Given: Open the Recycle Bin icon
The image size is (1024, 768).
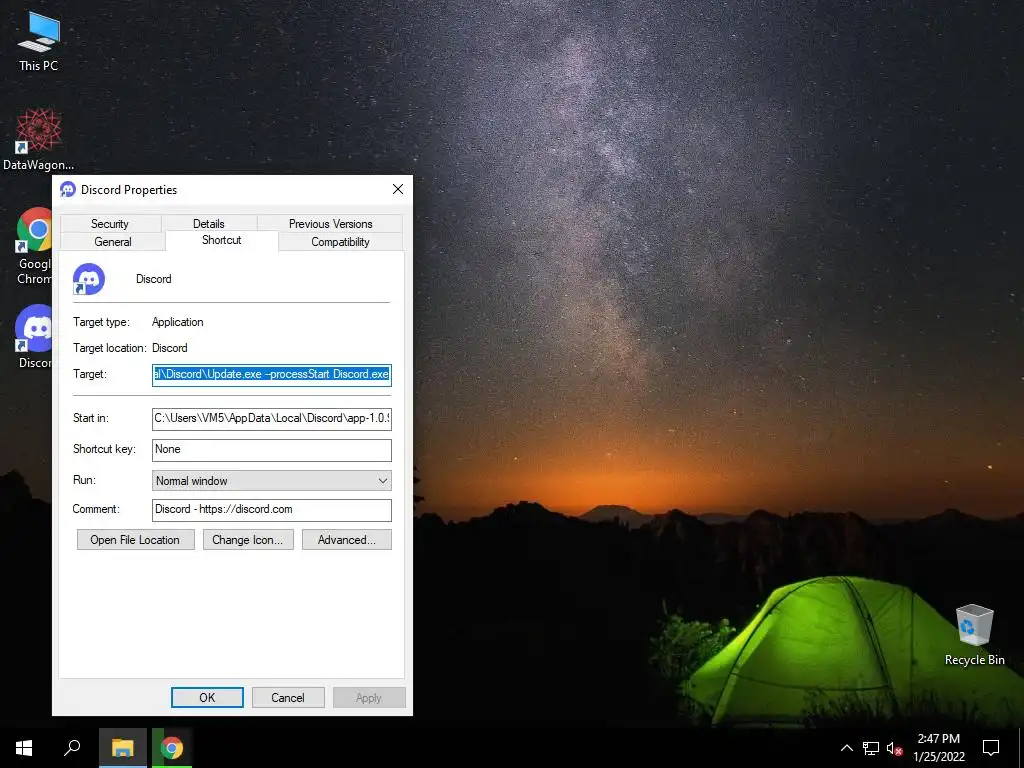Looking at the screenshot, I should tap(974, 635).
